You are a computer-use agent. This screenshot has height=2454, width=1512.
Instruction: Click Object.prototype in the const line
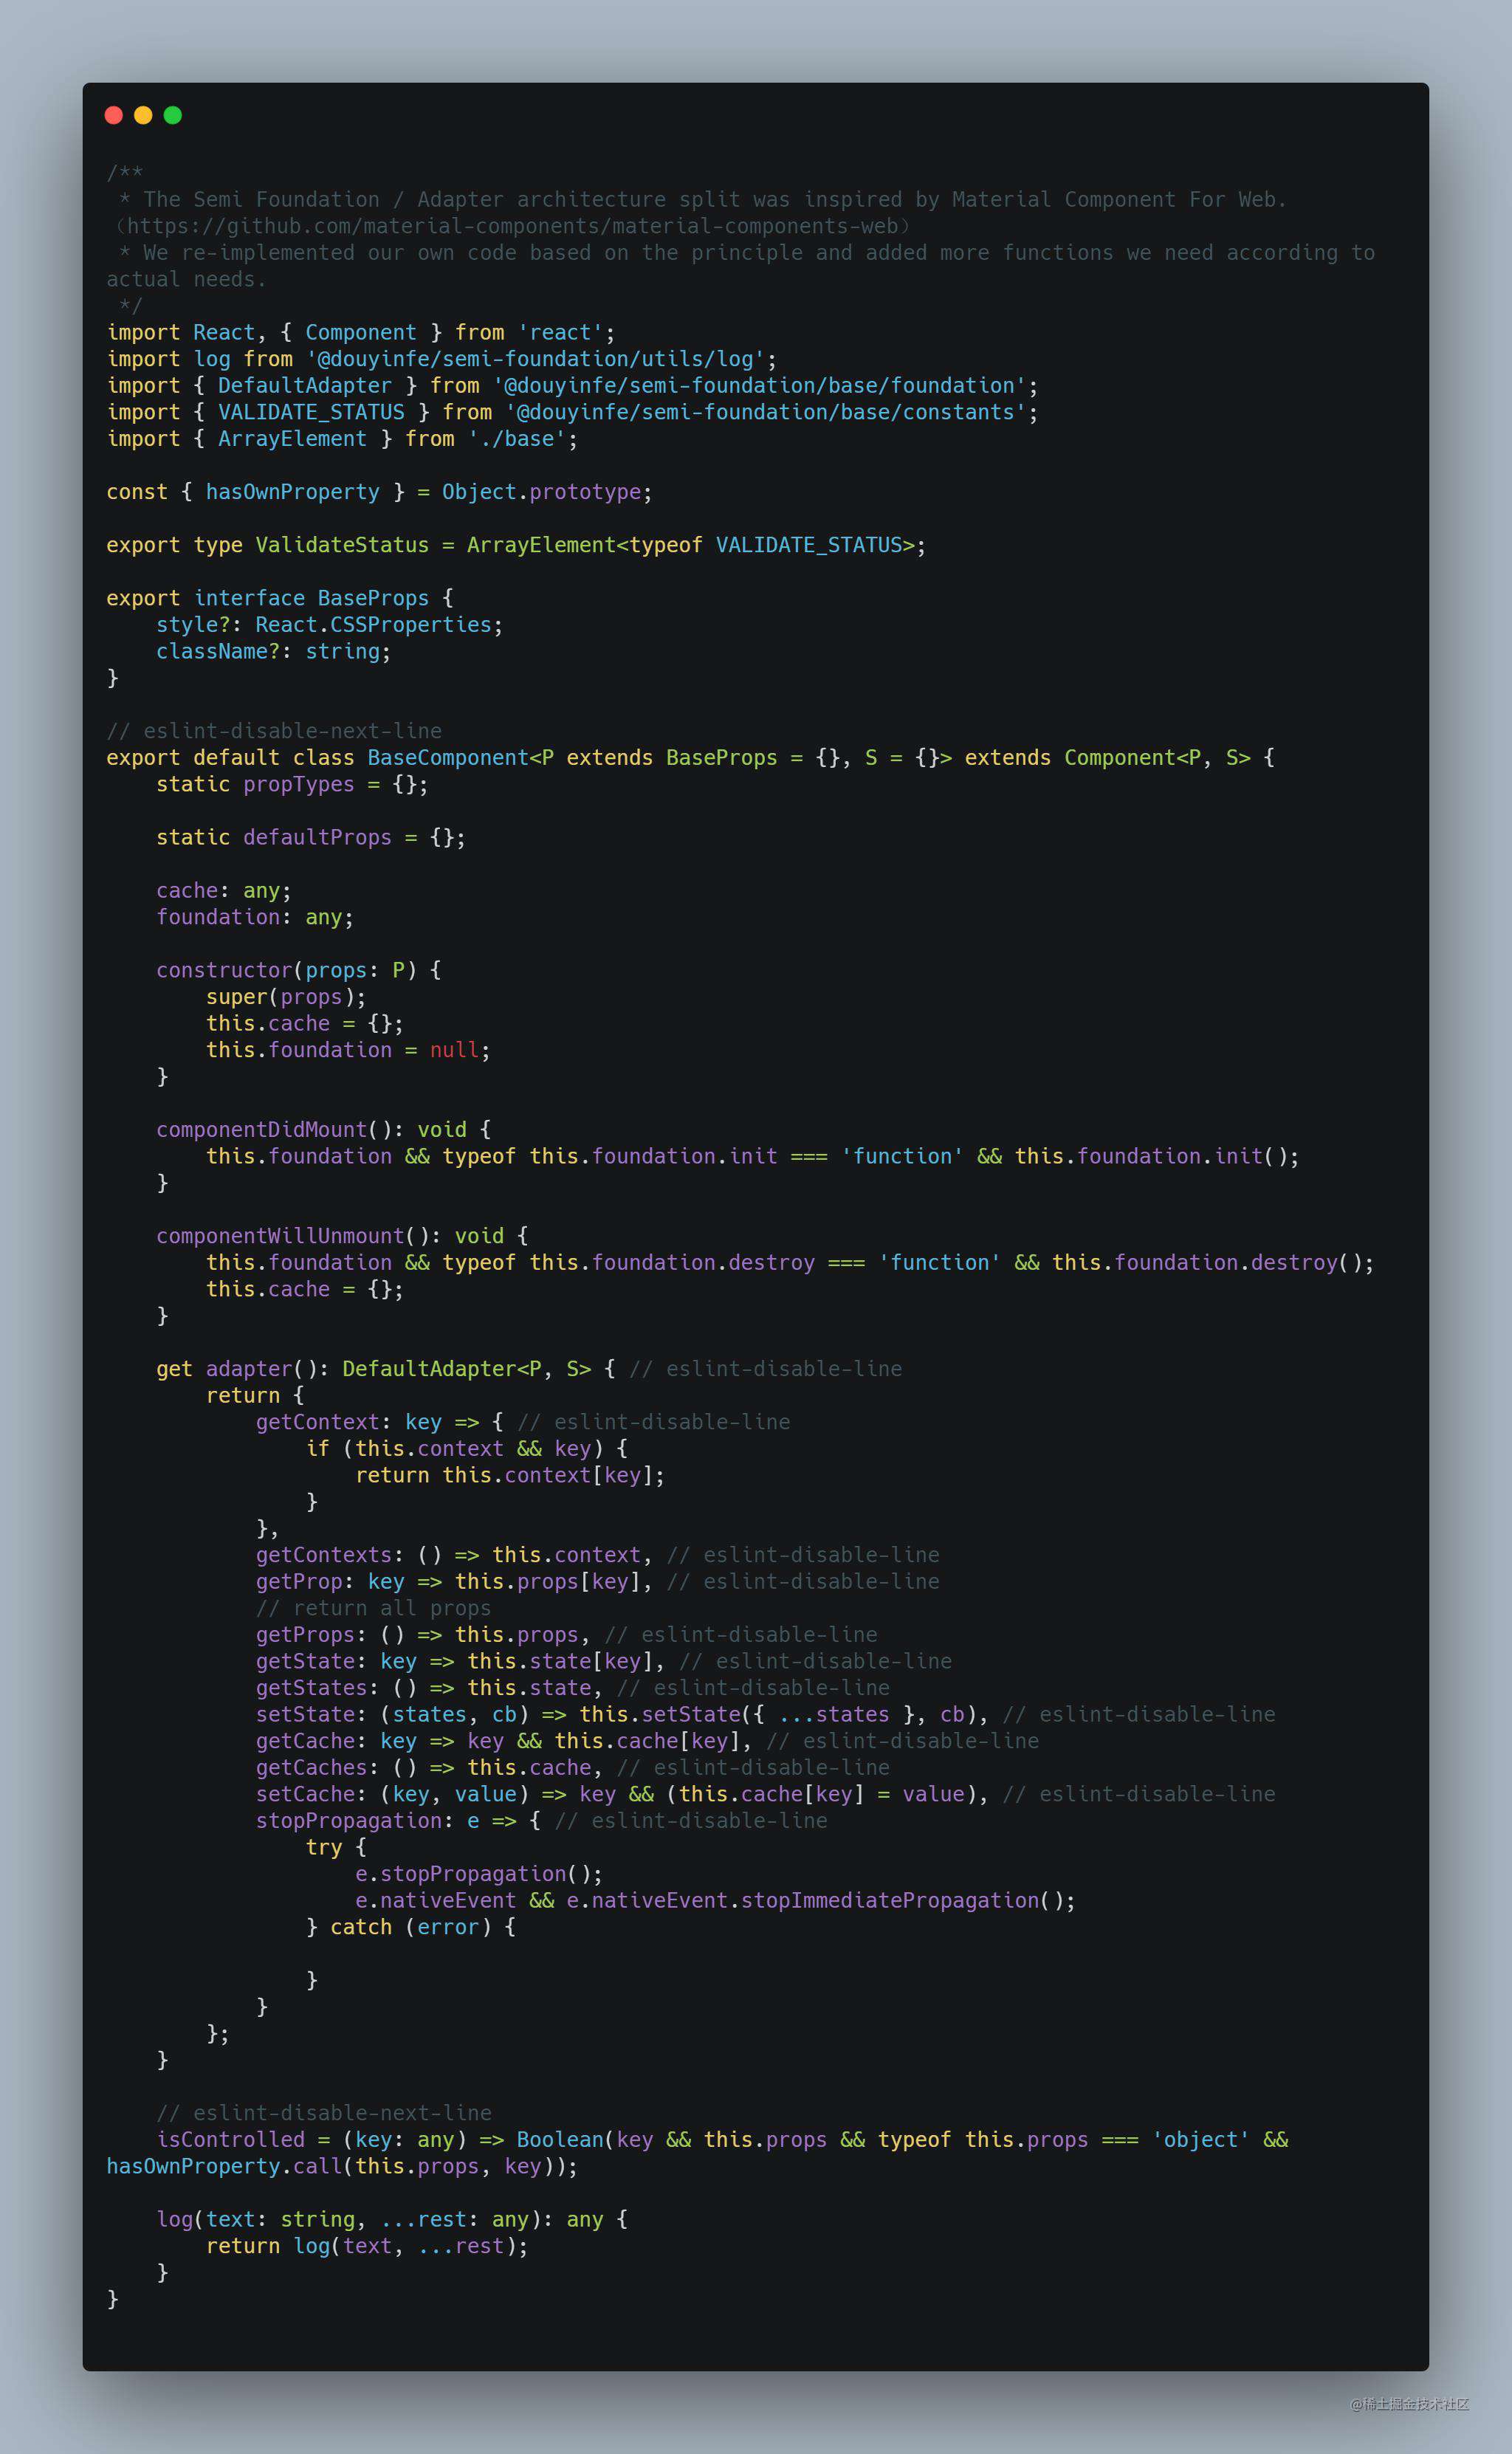(541, 492)
